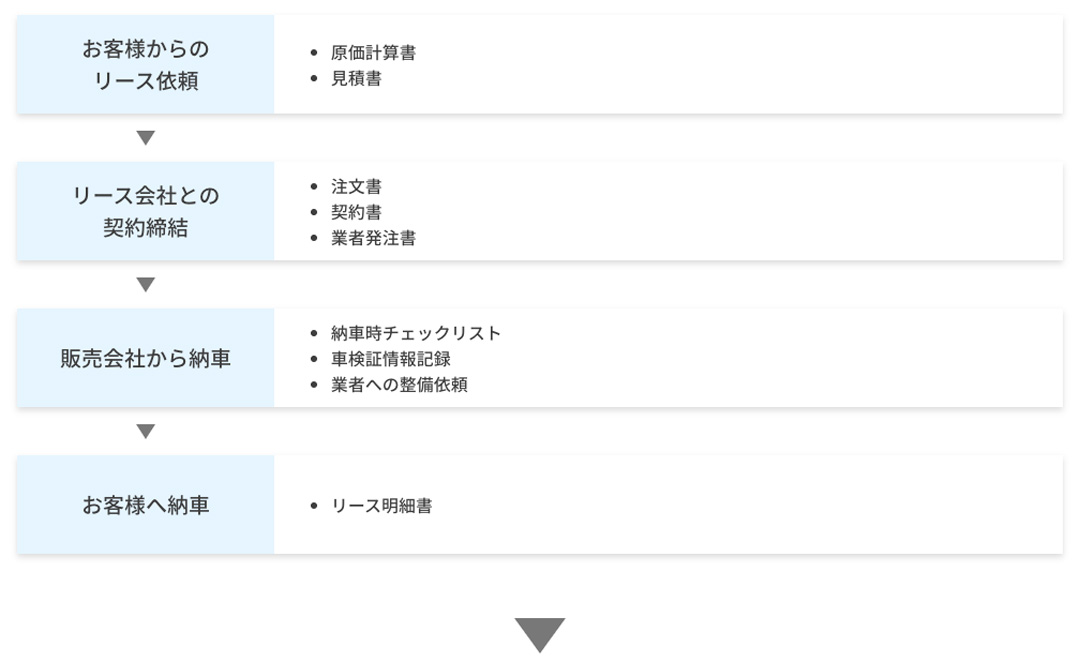Click bullet point next to リース明細書
Viewport: 1080px width, 662px height.
coord(315,506)
